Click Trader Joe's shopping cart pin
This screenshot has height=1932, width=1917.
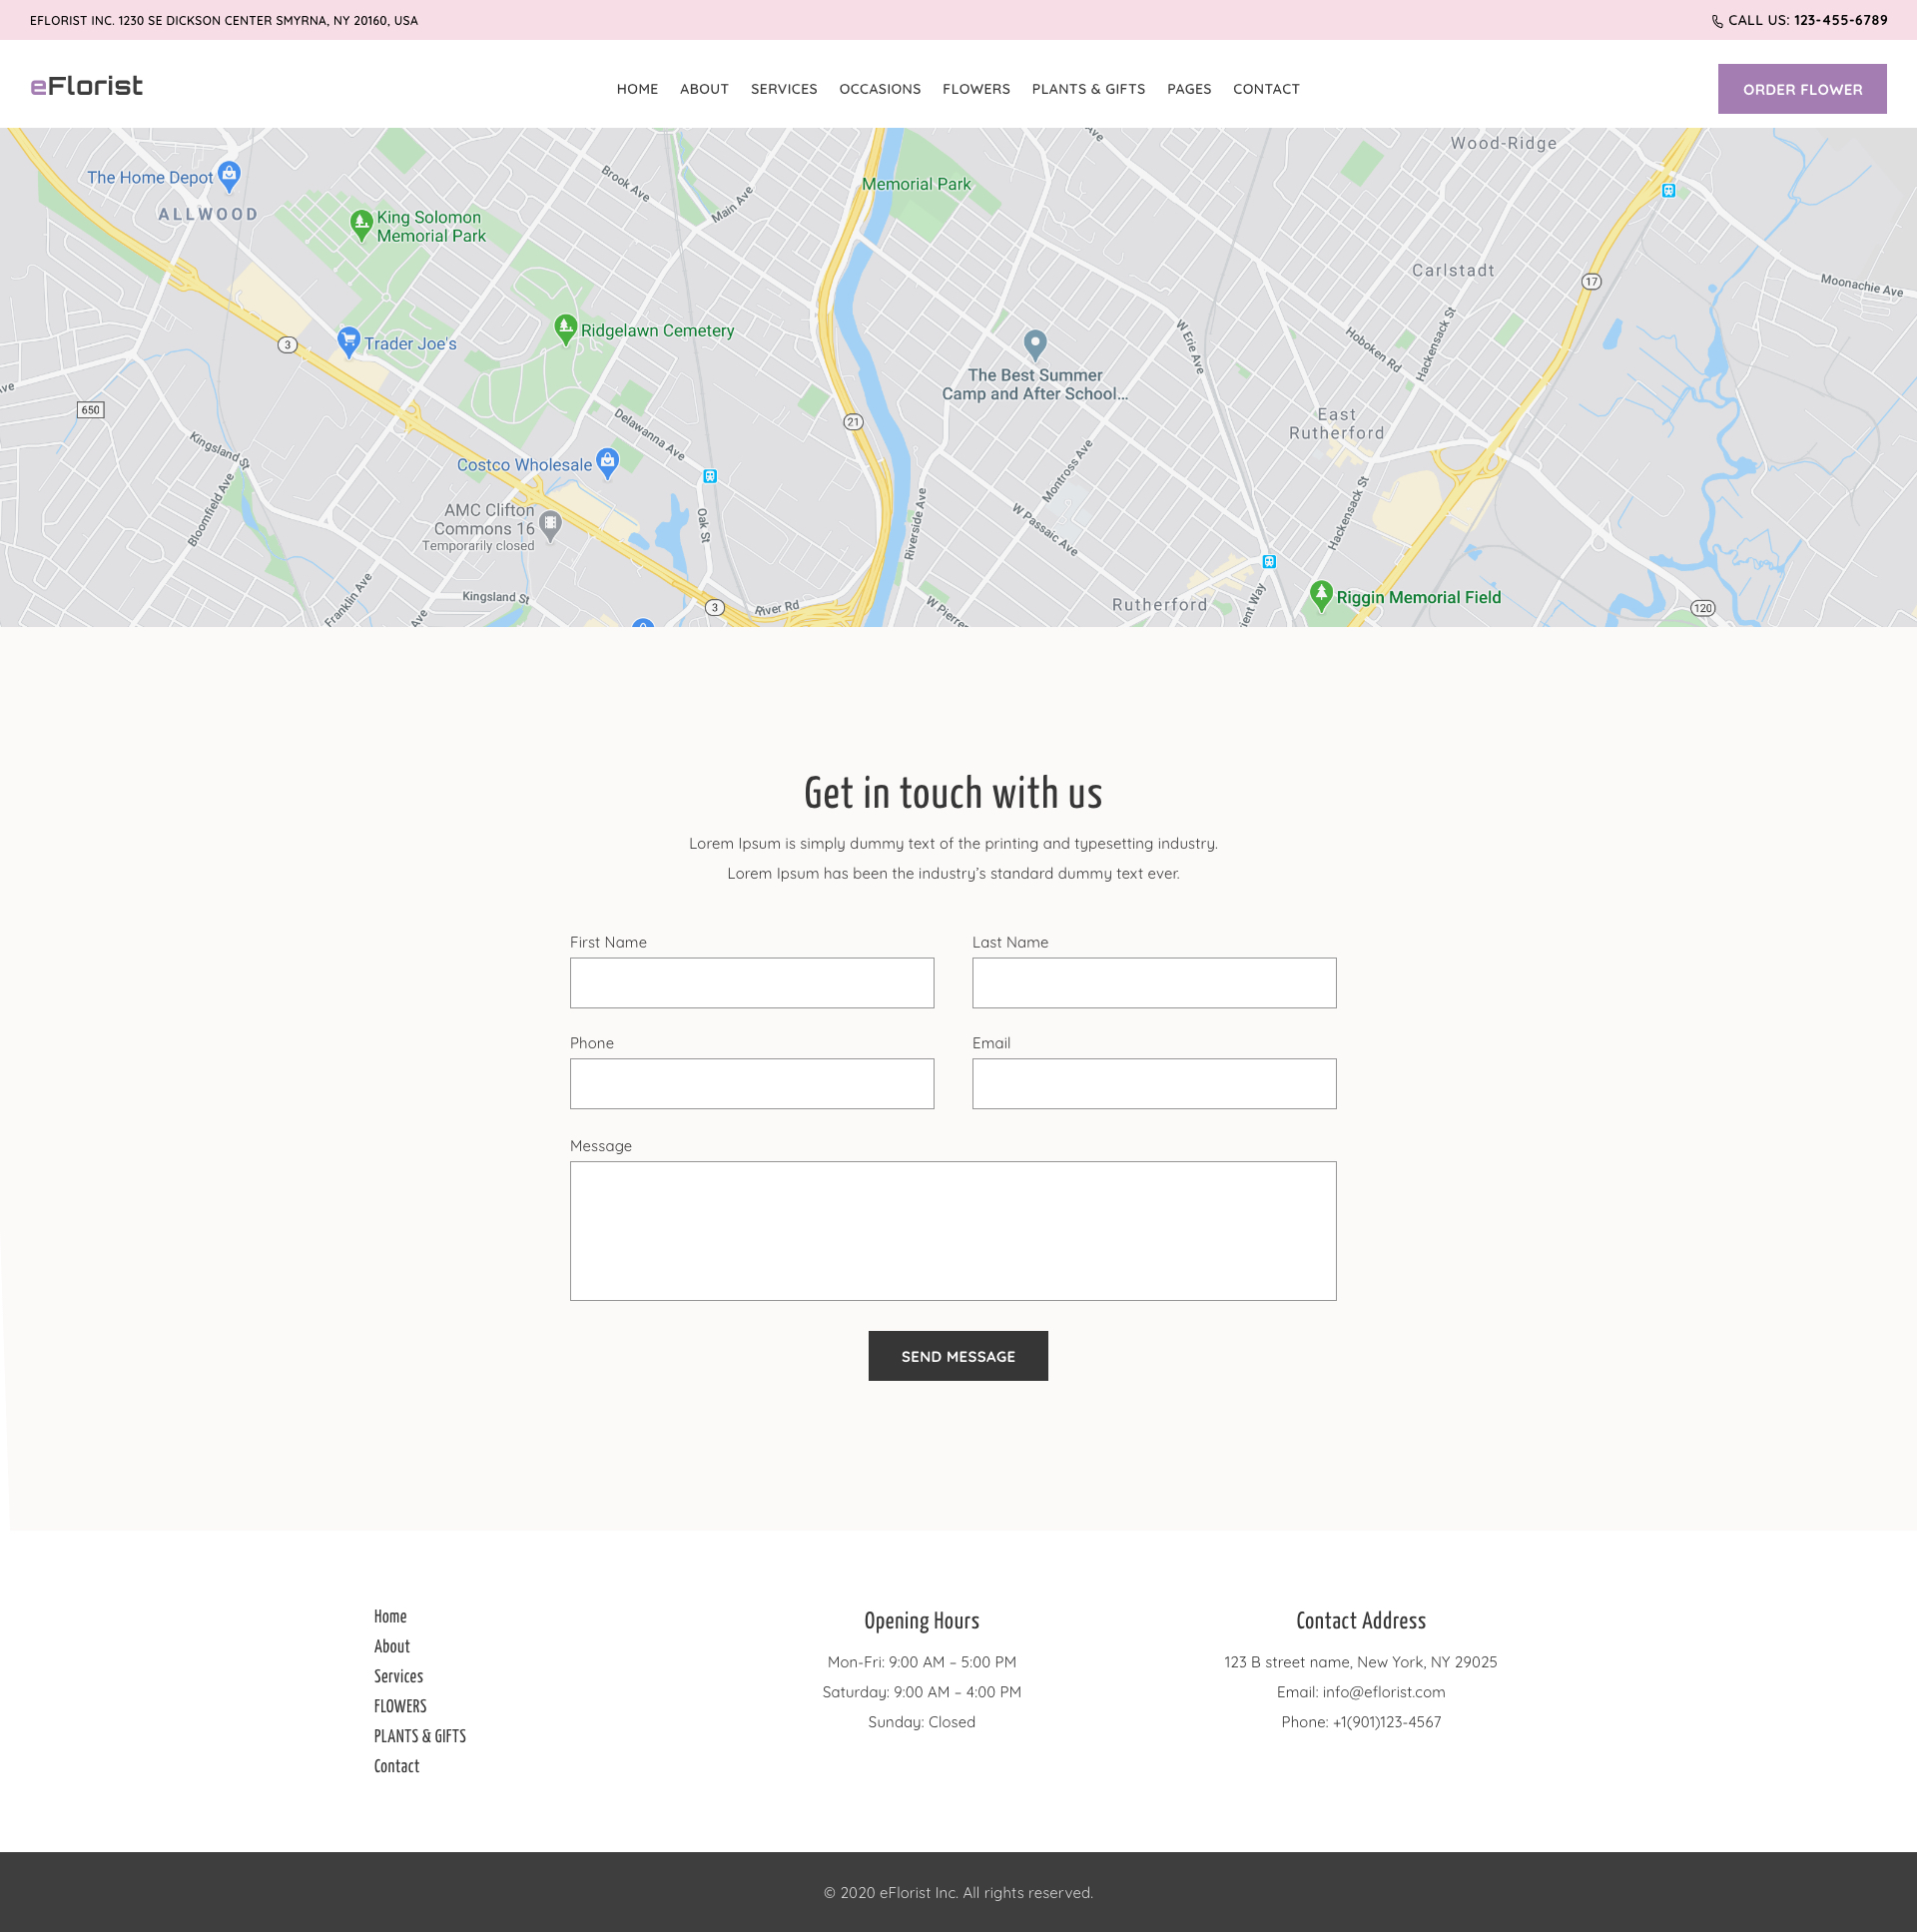(x=348, y=341)
